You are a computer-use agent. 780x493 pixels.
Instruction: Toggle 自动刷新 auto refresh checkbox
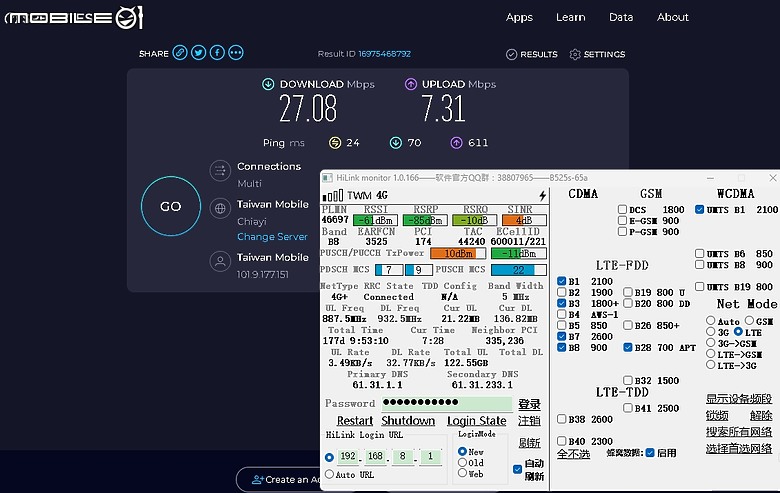(x=517, y=469)
